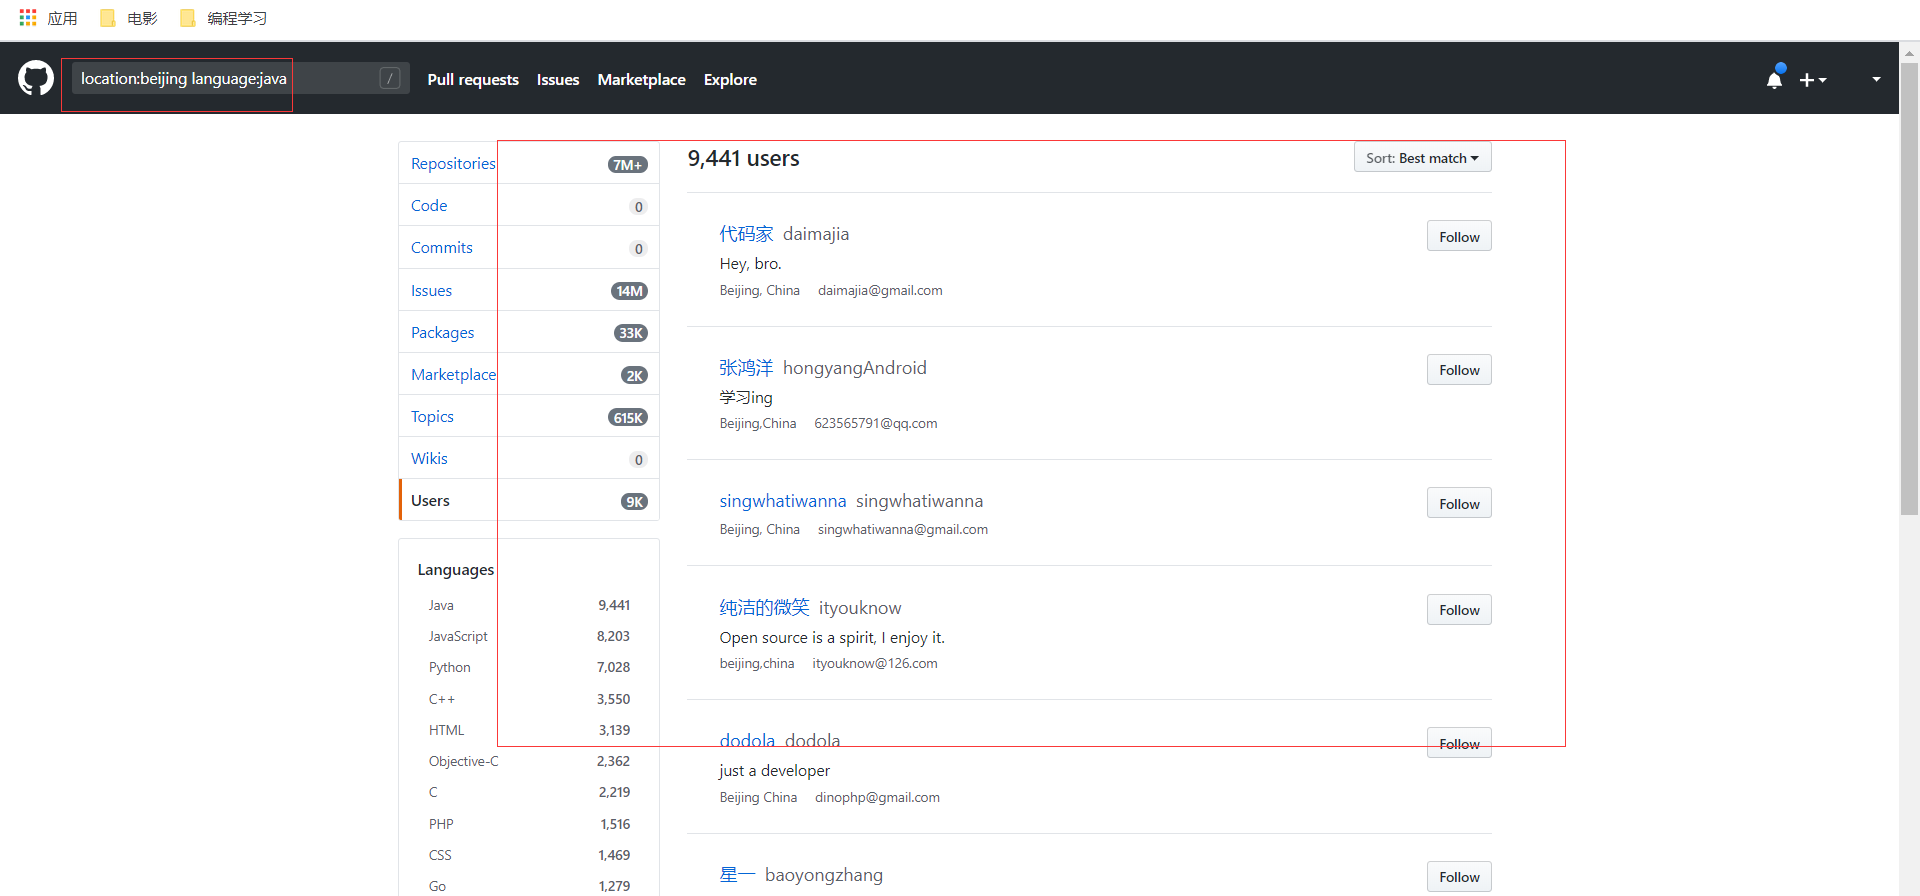This screenshot has width=1920, height=896.
Task: Click the GitHub Octocat logo
Action: click(36, 78)
